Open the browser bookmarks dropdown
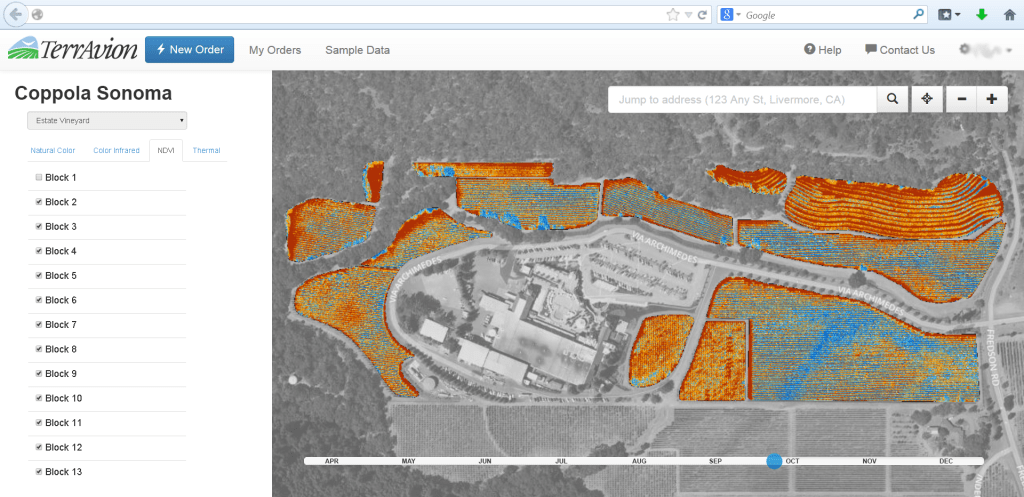The width and height of the screenshot is (1024, 497). coord(950,15)
